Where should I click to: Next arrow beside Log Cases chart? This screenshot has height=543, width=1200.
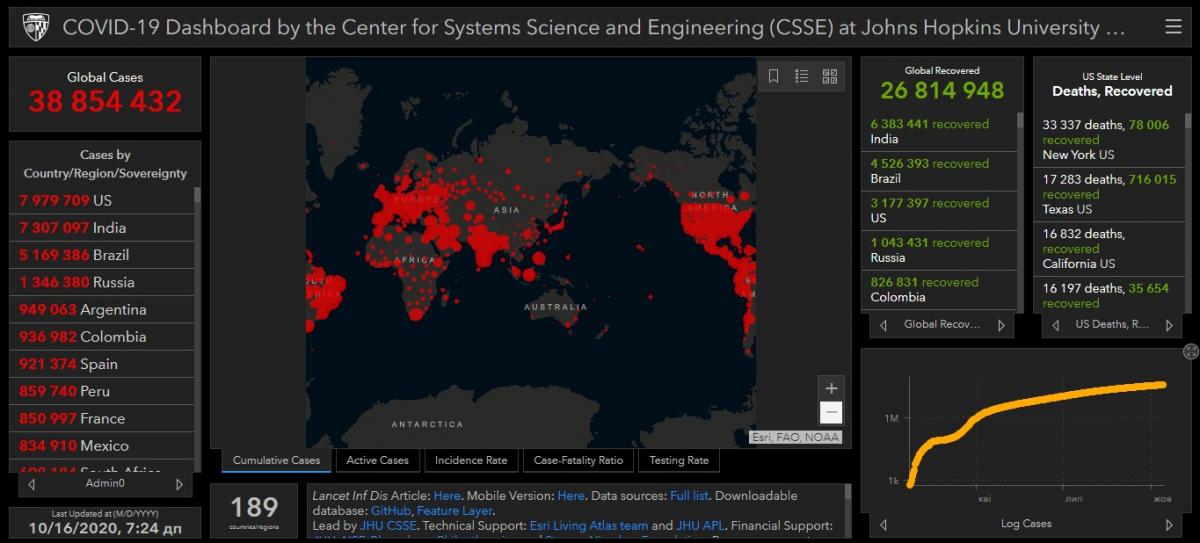pos(1169,524)
